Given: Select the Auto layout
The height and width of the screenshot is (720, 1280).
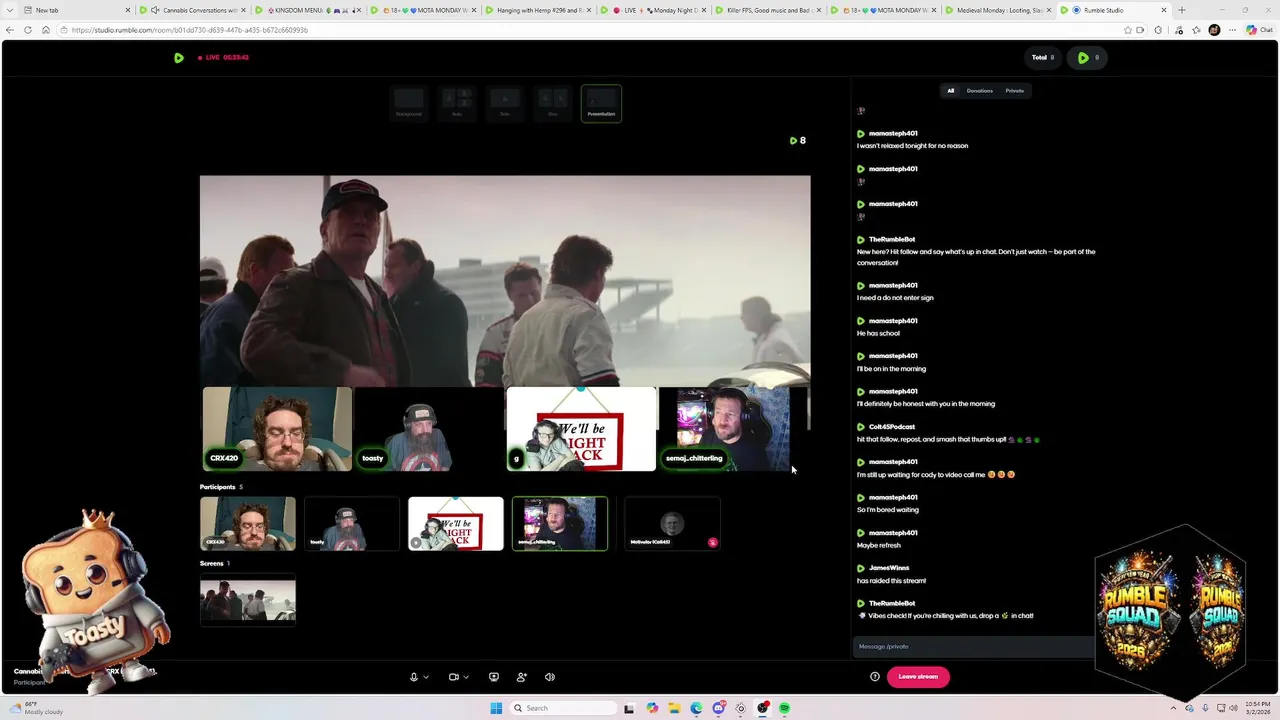Looking at the screenshot, I should coord(457,103).
